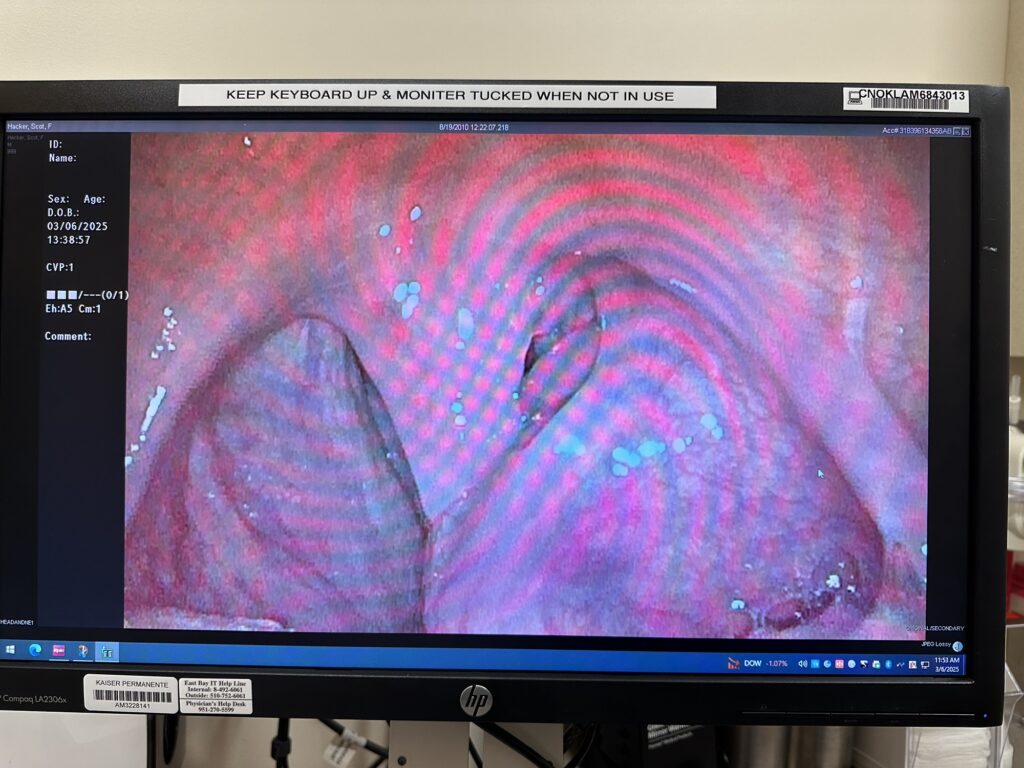Viewport: 1024px width, 768px height.
Task: Click the volume speaker tray icon
Action: pyautogui.click(x=803, y=664)
